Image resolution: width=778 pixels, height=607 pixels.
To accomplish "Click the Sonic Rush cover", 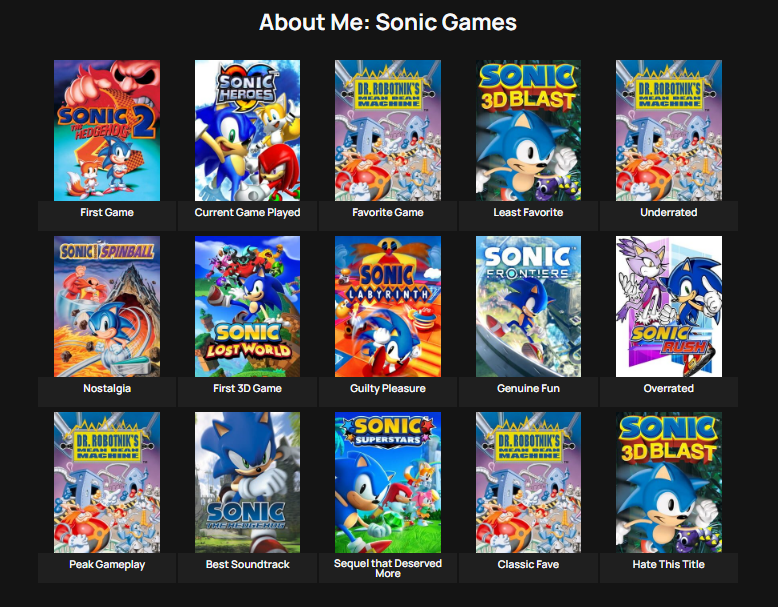I will (x=668, y=306).
